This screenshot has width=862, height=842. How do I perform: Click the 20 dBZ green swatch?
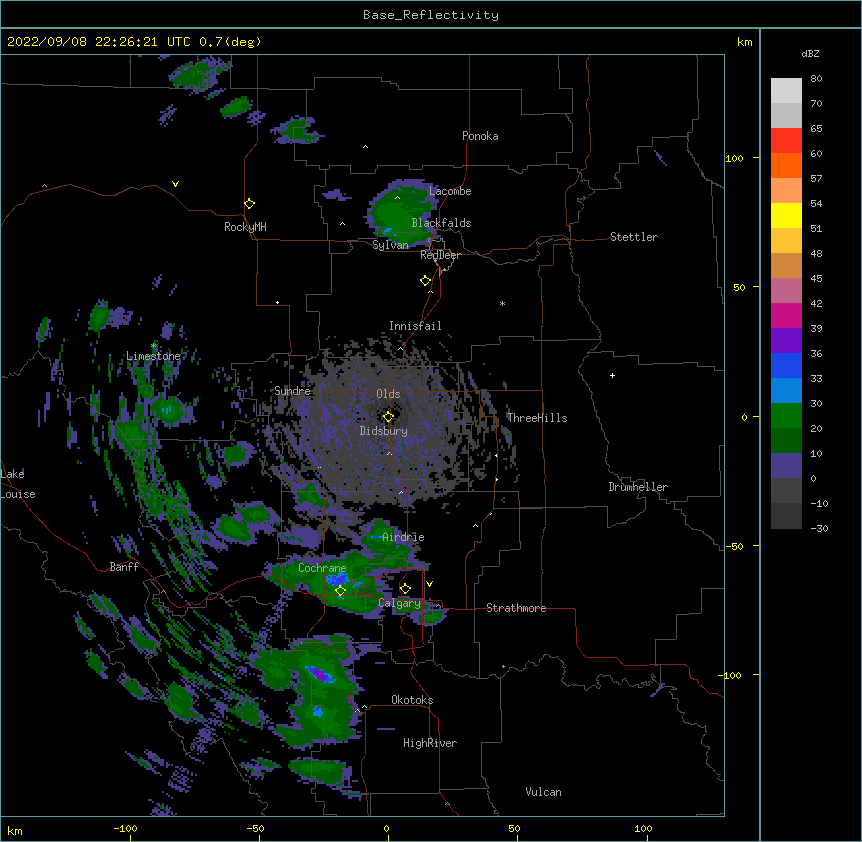[786, 416]
